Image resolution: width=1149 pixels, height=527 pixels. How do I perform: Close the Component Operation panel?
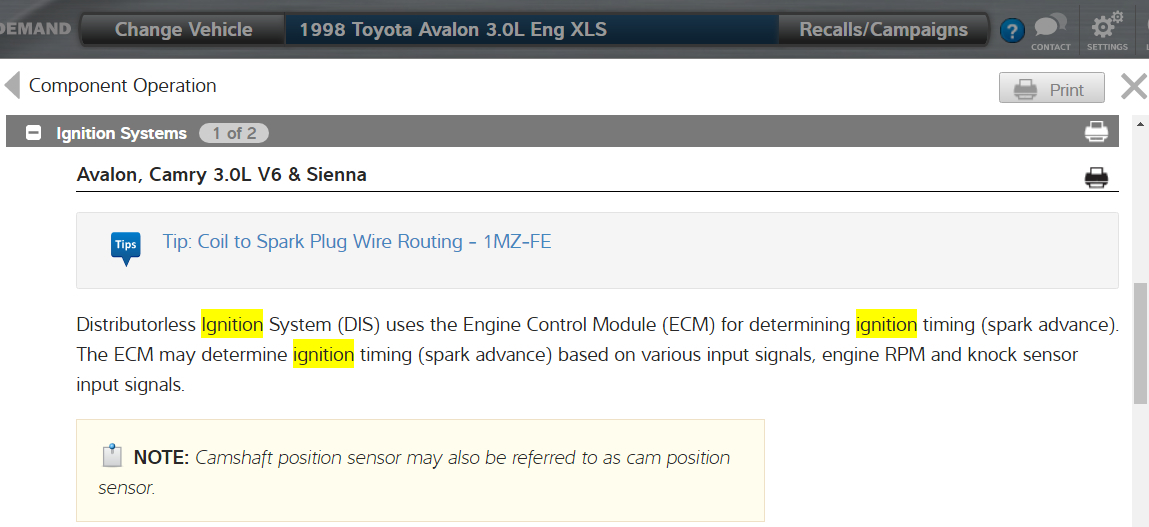(x=1133, y=87)
